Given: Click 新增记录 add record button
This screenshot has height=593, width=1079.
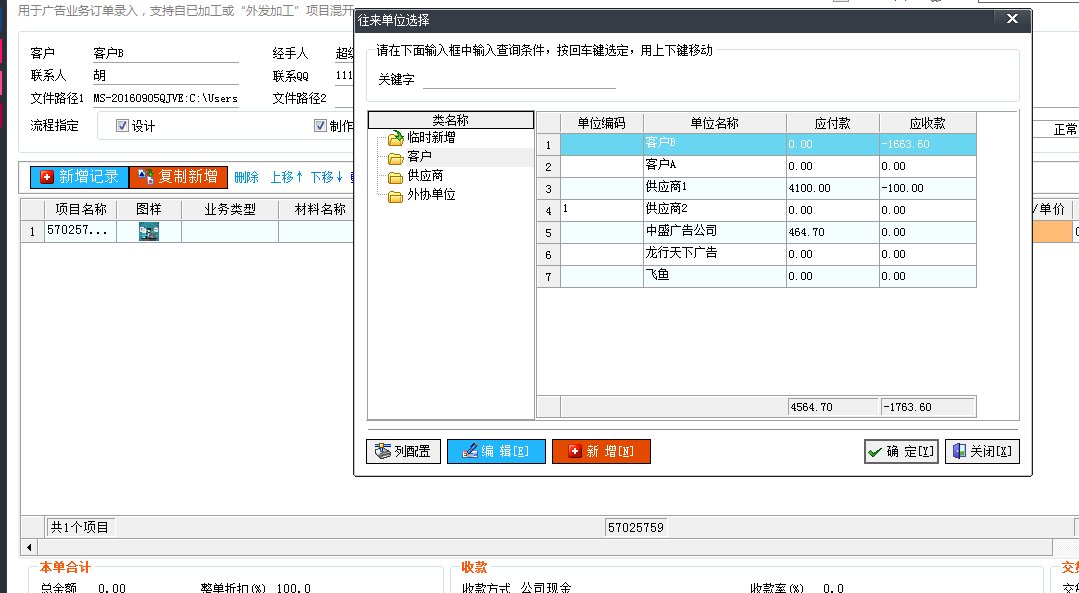Looking at the screenshot, I should tap(79, 177).
